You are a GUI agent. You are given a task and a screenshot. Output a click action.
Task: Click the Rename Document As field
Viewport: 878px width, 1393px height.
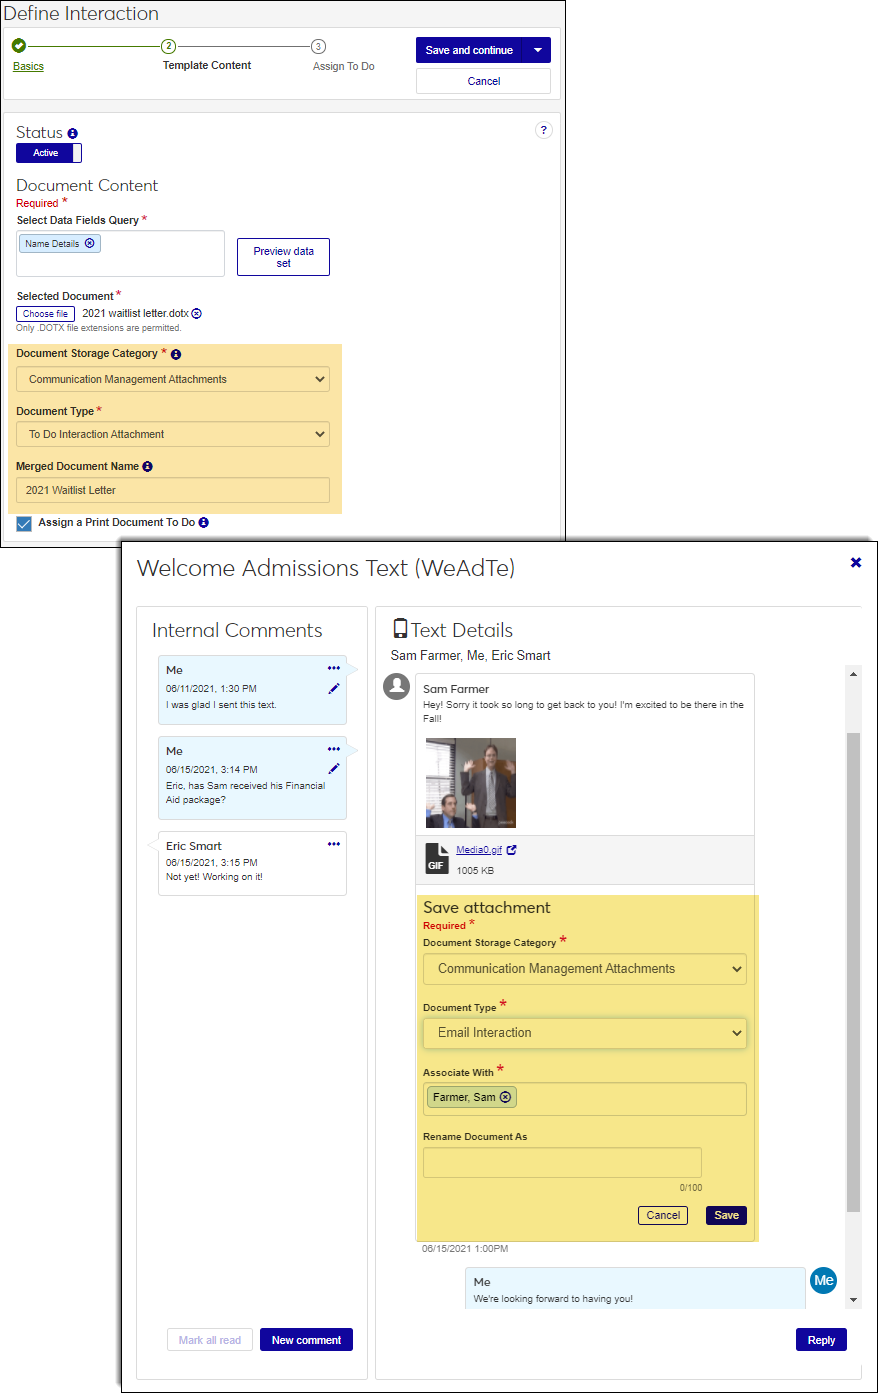[x=562, y=1162]
